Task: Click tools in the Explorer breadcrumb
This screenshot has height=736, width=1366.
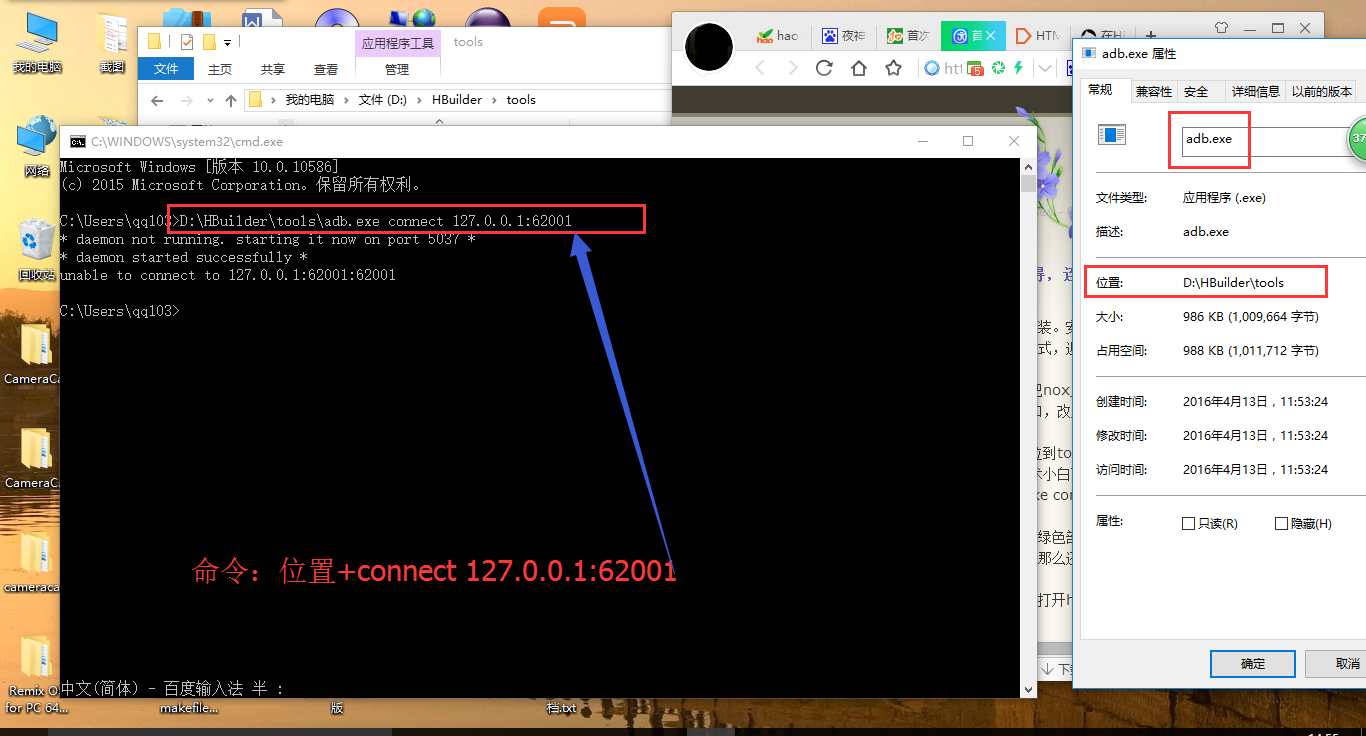Action: [x=521, y=100]
